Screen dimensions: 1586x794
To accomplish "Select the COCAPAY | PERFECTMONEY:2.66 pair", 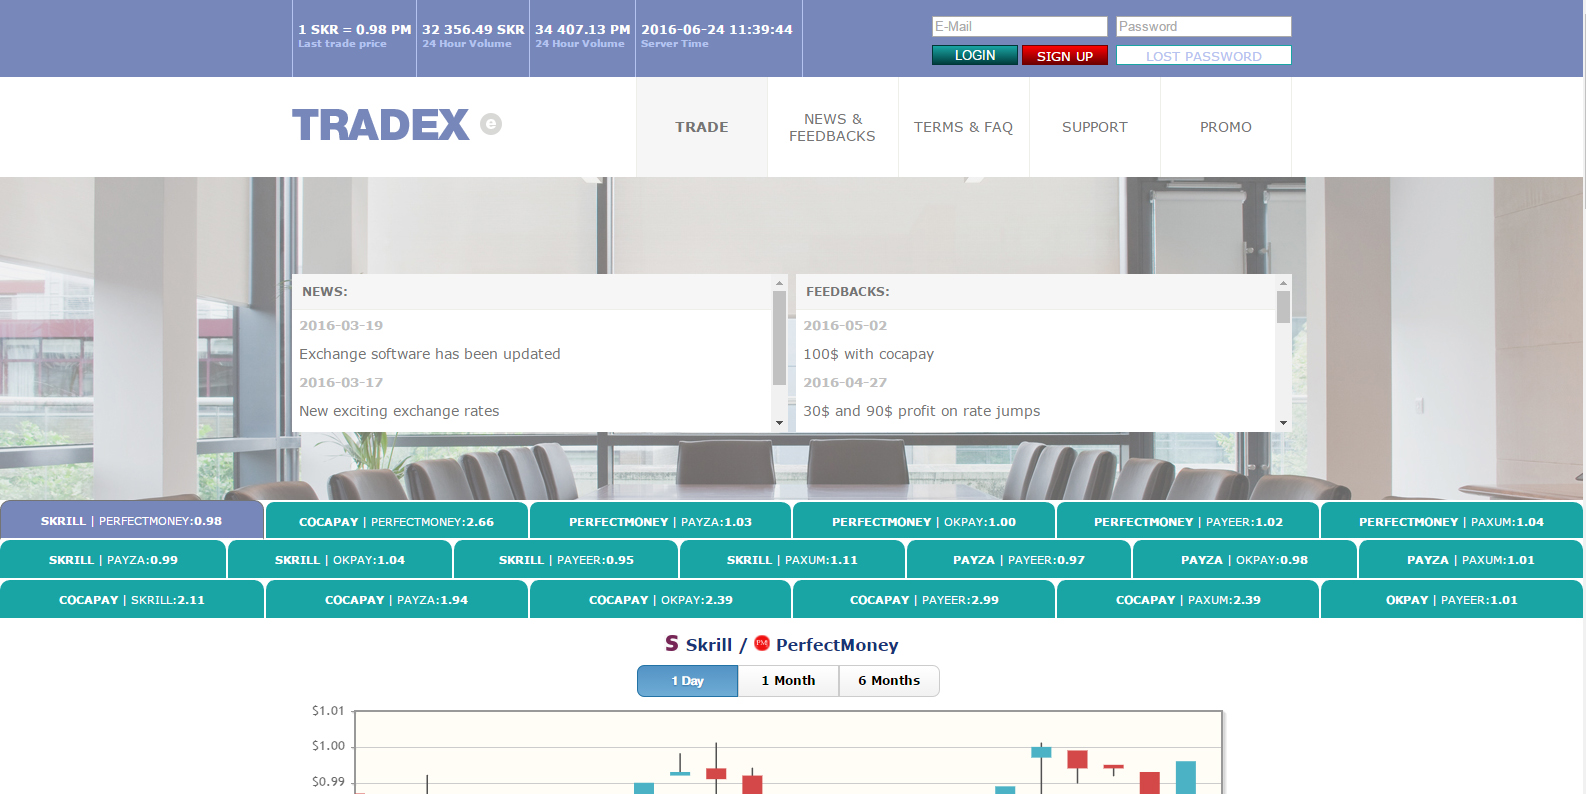I will pos(396,521).
